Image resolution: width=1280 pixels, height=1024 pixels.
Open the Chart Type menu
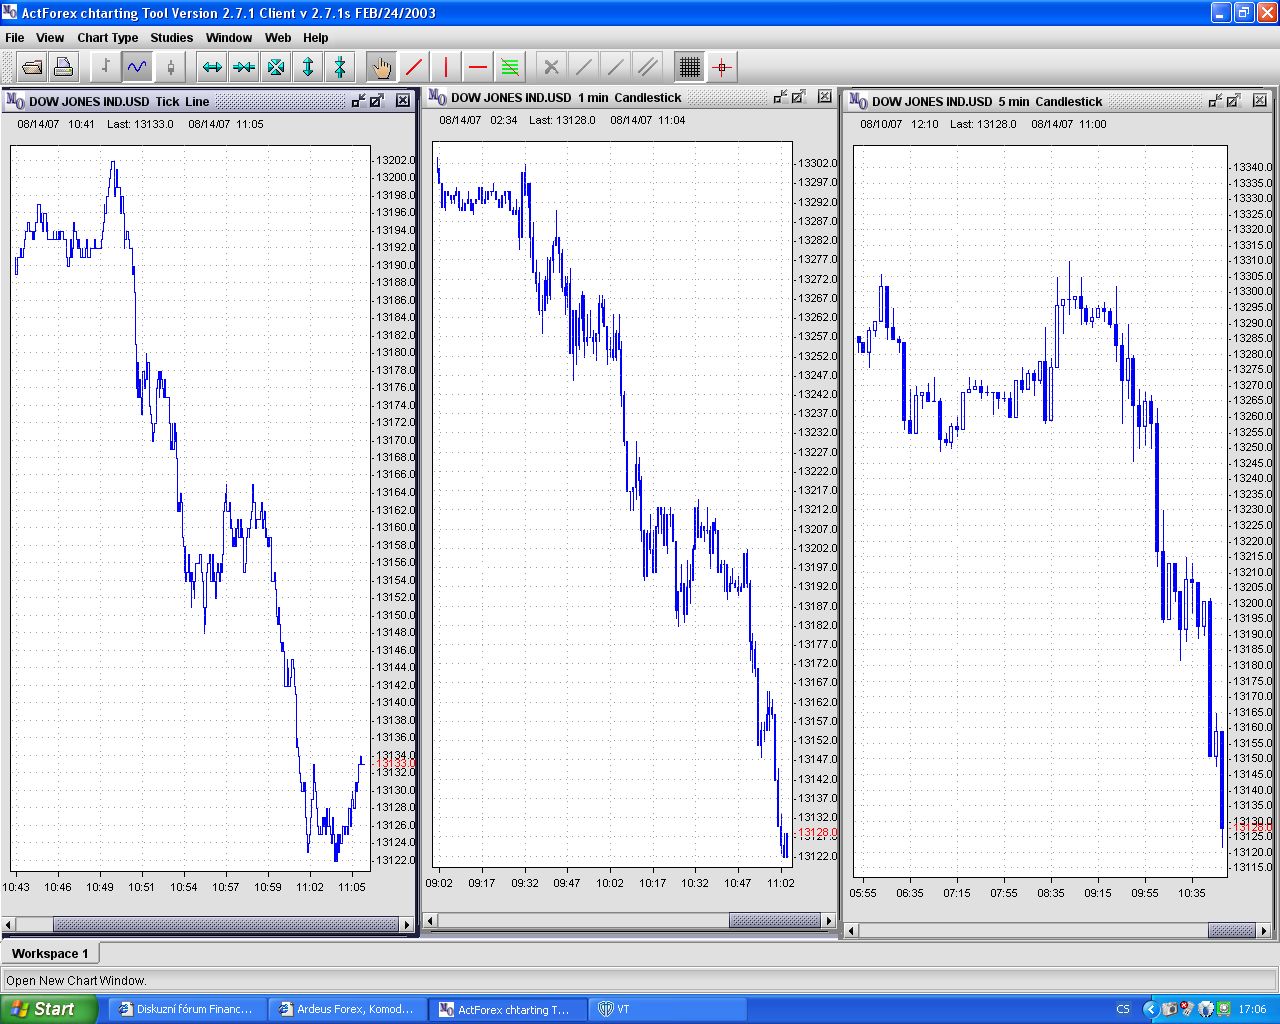(108, 38)
